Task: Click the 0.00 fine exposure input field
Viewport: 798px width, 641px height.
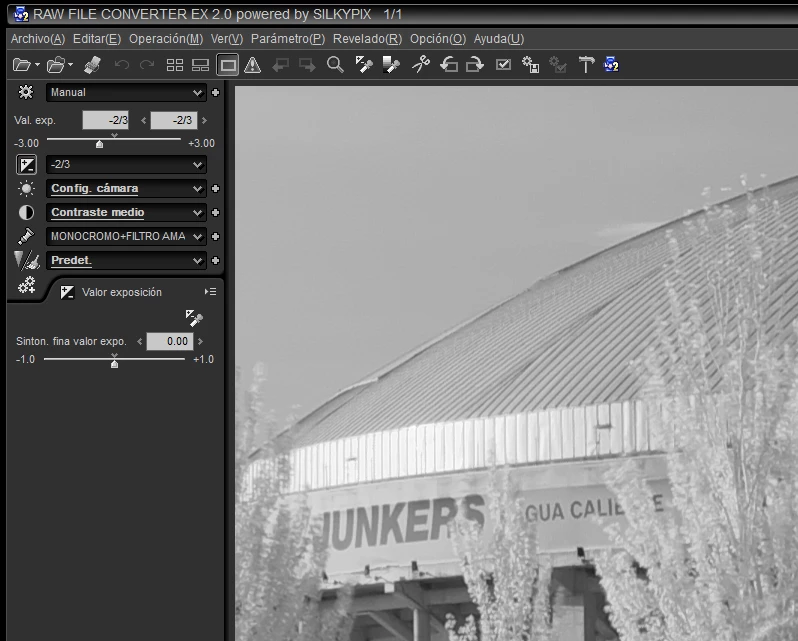Action: (170, 341)
